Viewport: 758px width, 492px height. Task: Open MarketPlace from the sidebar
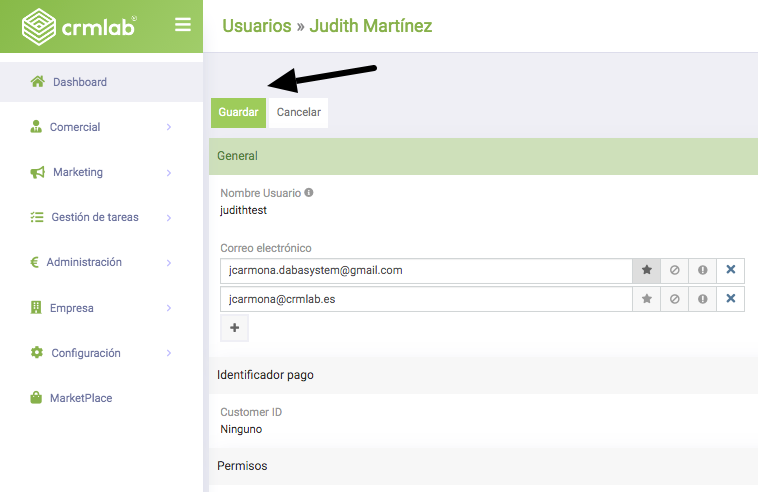tap(80, 398)
